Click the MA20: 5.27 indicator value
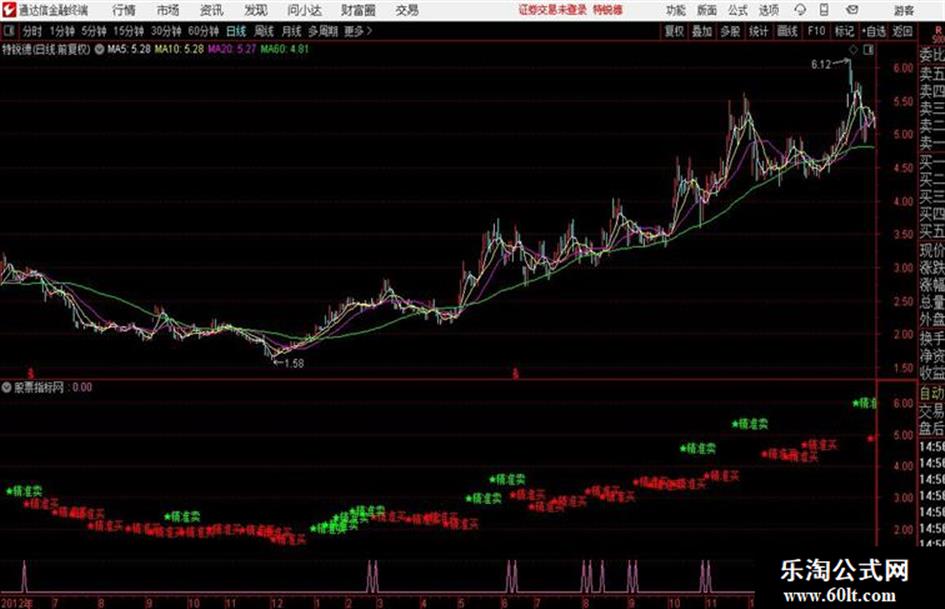Viewport: 945px width, 609px height. click(232, 49)
